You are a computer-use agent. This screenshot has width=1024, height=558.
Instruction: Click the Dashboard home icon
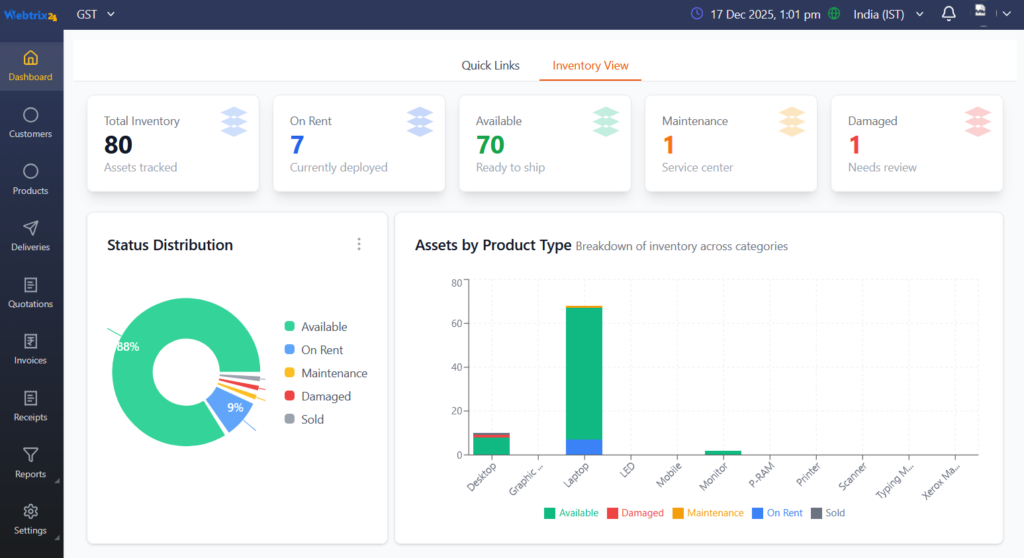tap(31, 58)
